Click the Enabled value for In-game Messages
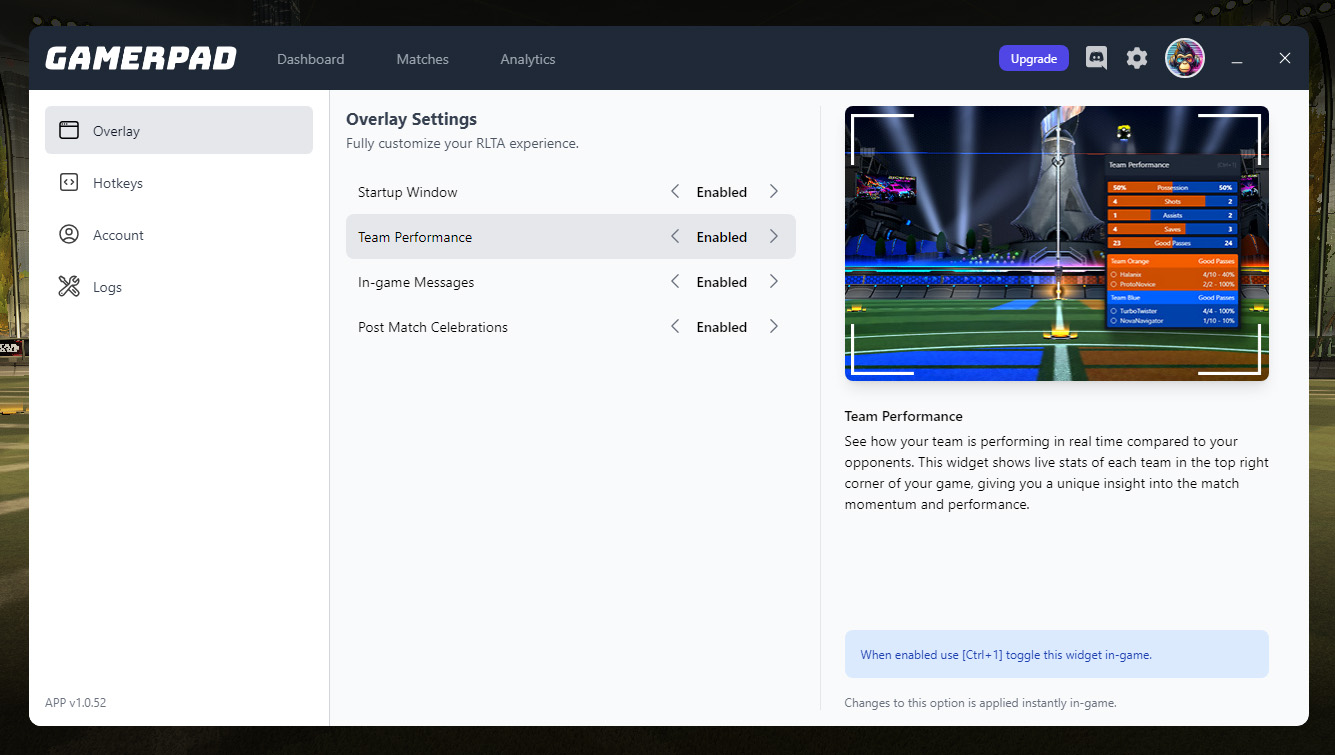Screen dimensions: 1335x755 [x=722, y=282]
